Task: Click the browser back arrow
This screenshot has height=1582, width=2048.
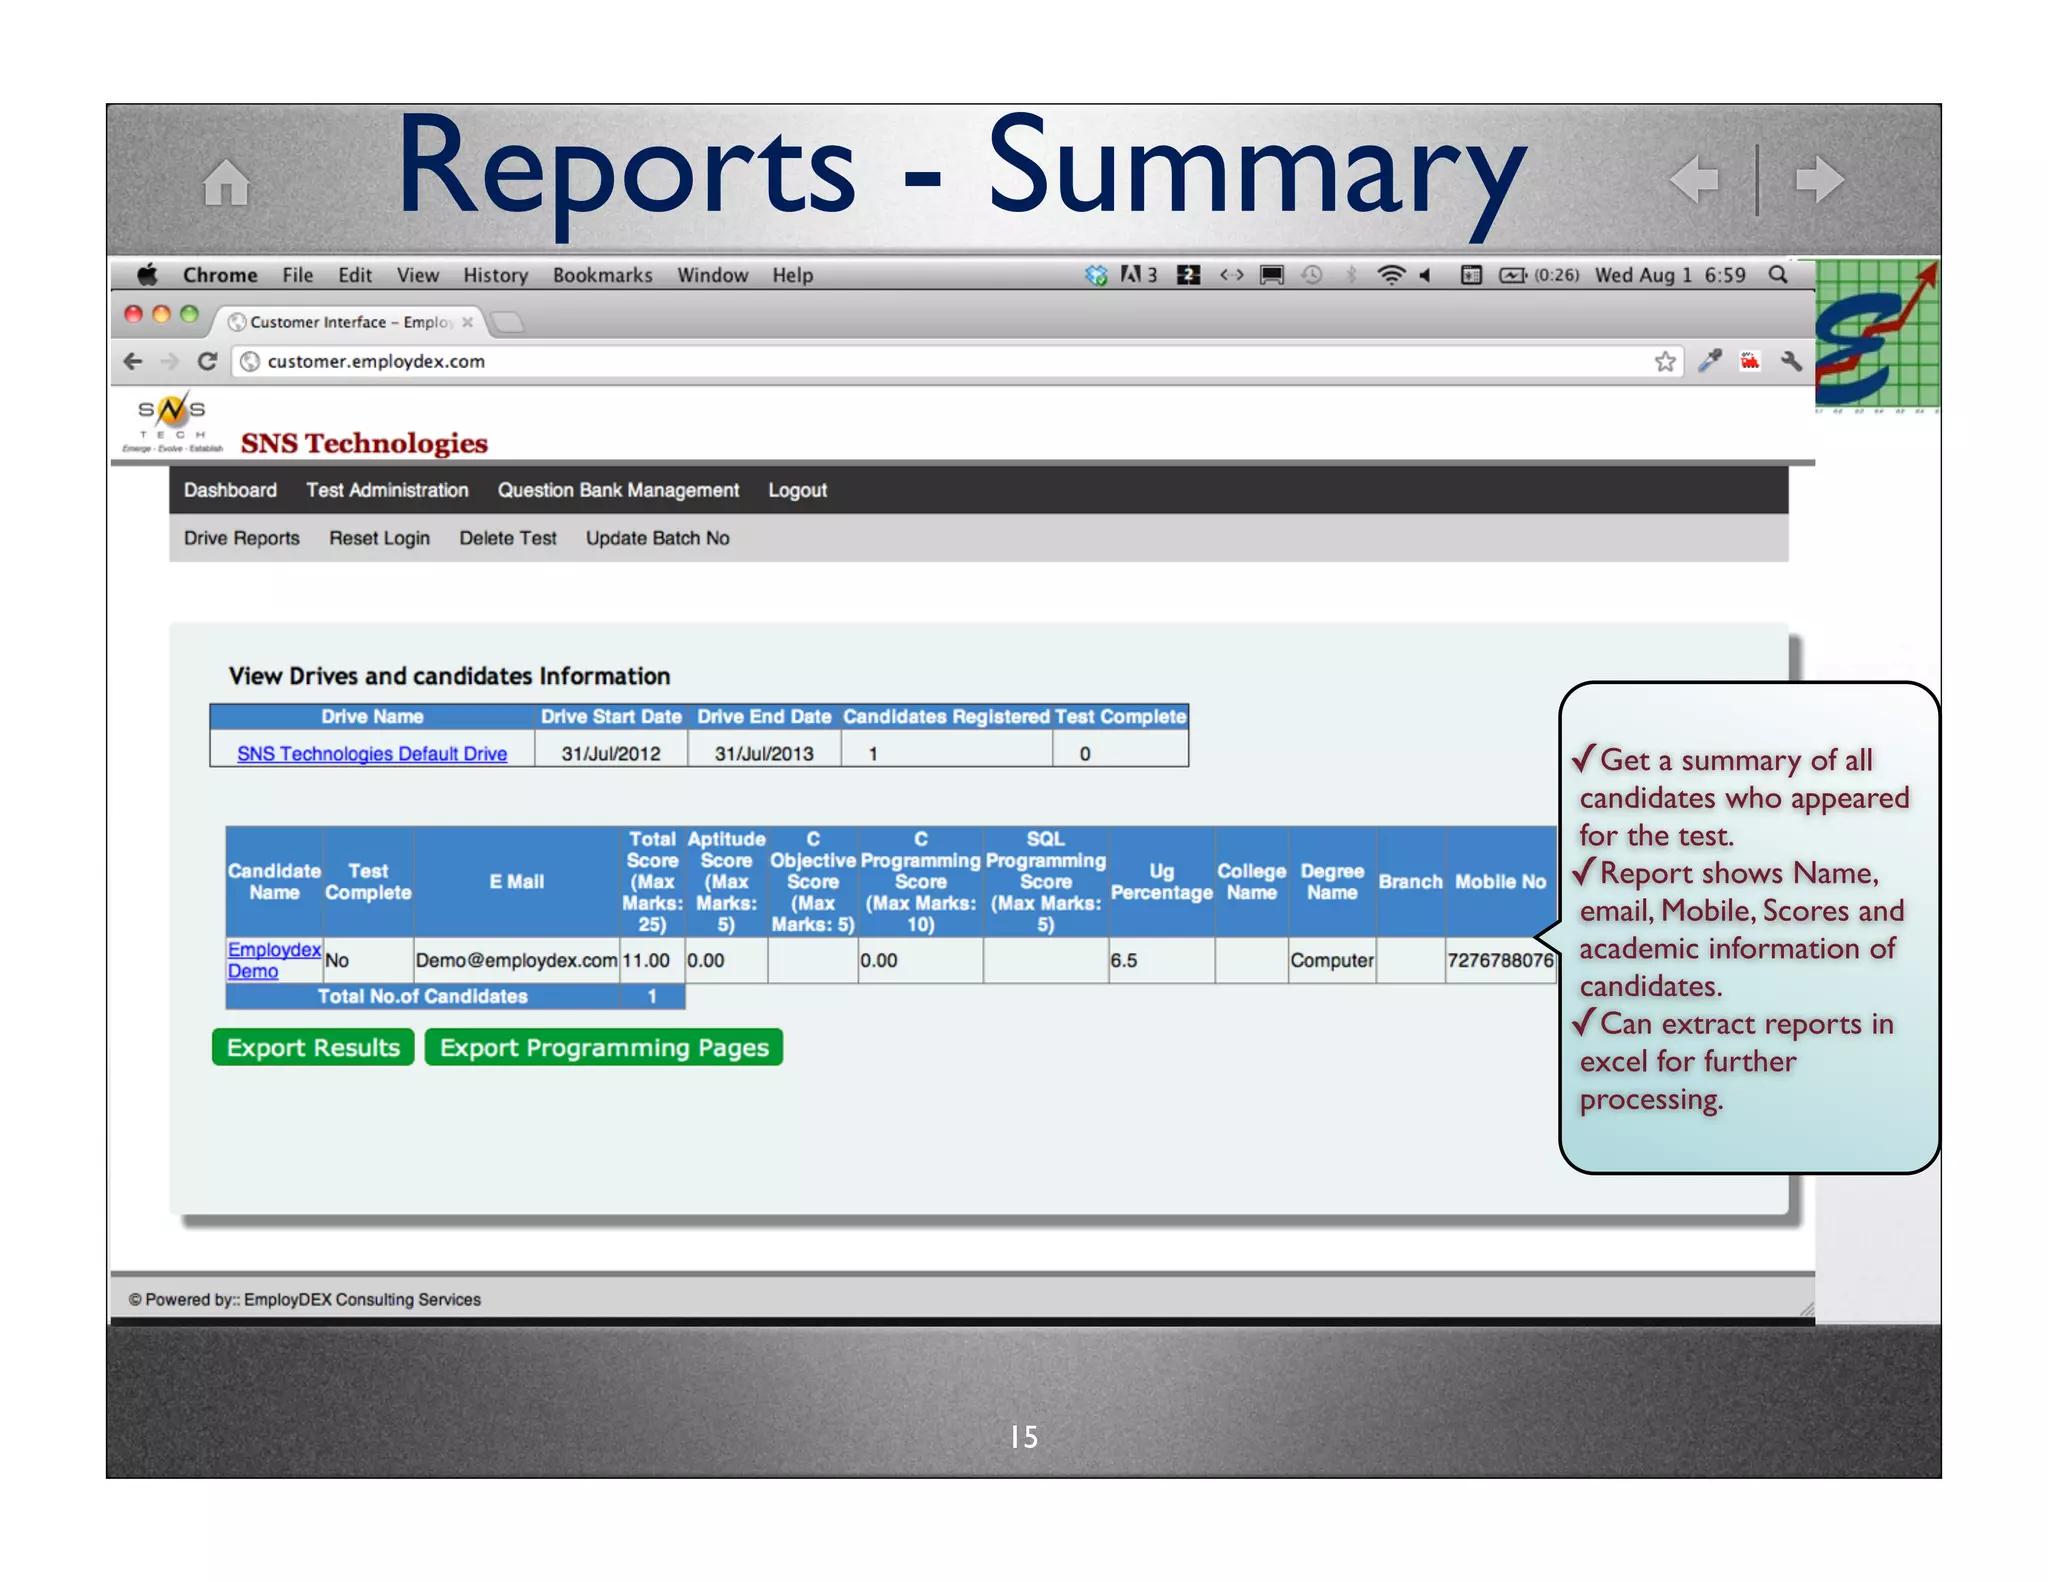Action: [x=133, y=361]
